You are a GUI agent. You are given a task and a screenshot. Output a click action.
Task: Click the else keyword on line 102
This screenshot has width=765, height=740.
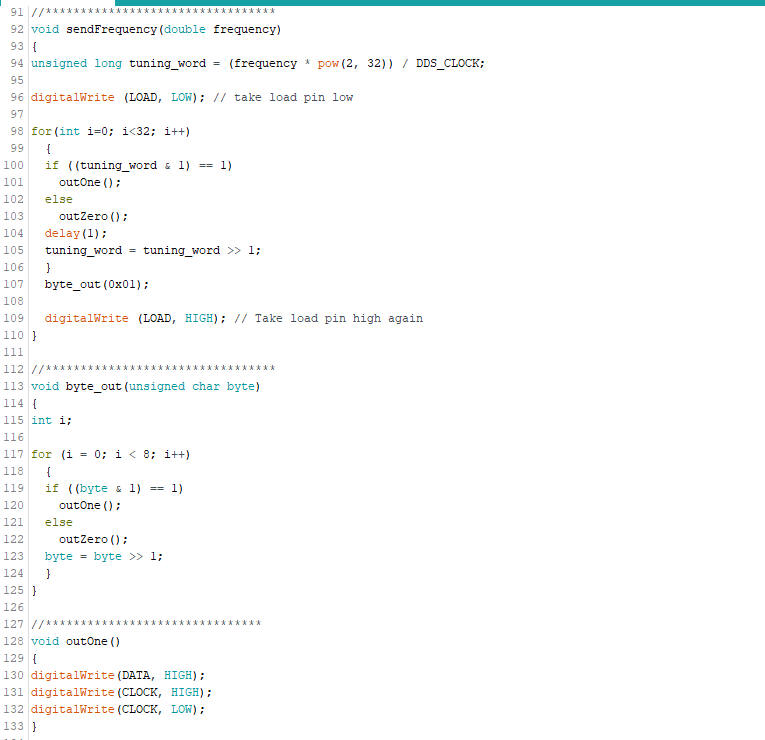tap(58, 199)
